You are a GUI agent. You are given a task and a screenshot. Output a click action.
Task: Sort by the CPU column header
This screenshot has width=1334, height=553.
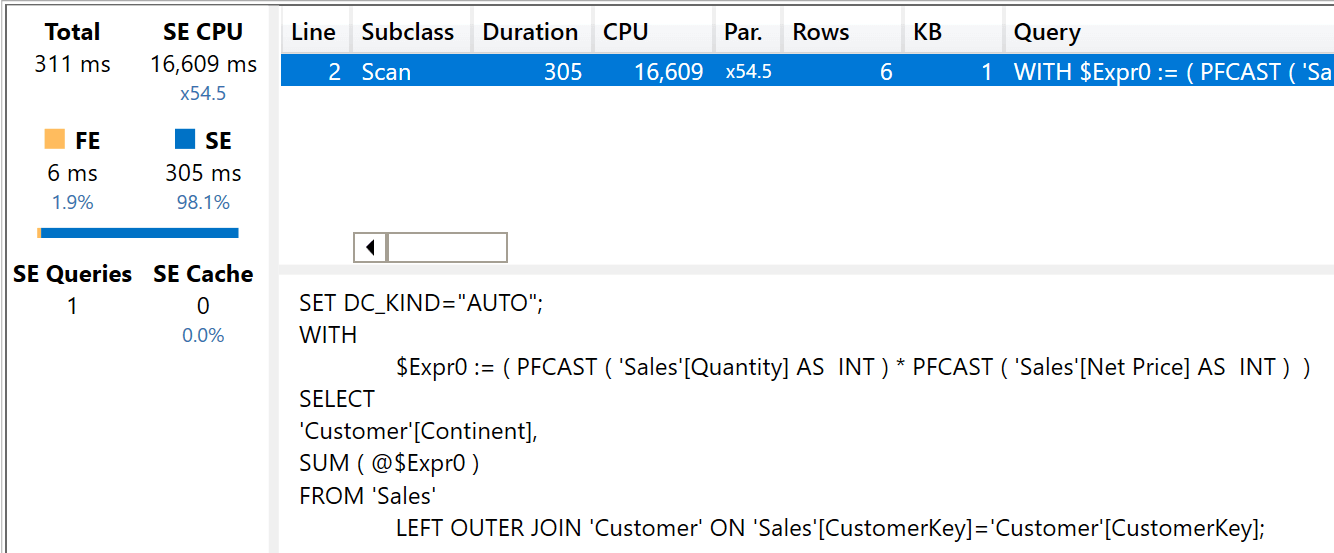click(x=653, y=32)
